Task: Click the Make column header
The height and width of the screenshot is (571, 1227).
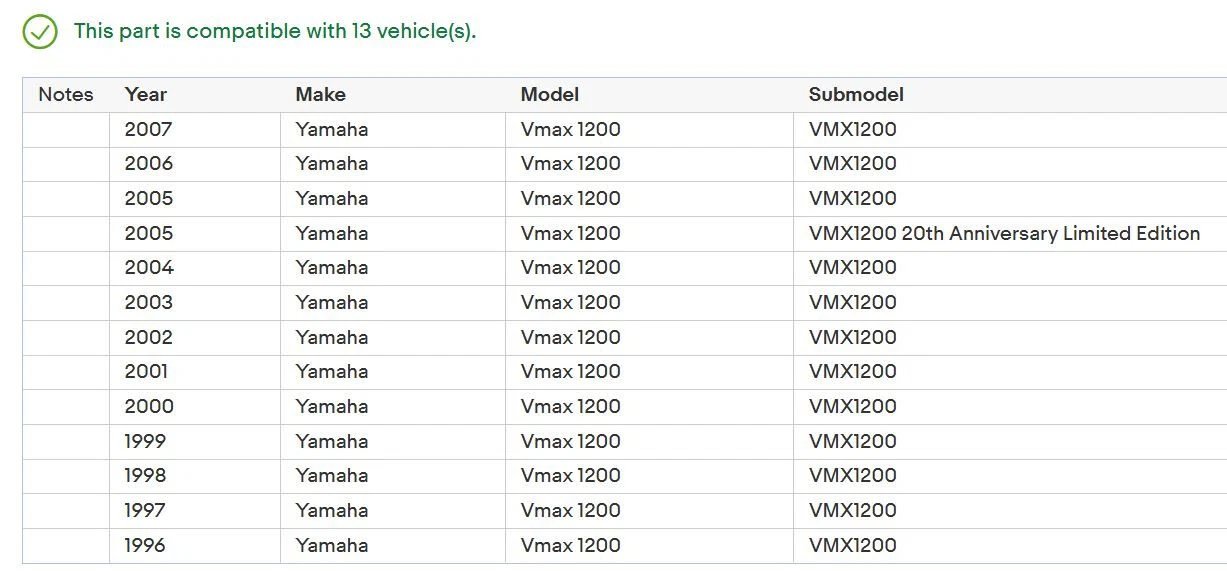Action: [320, 95]
